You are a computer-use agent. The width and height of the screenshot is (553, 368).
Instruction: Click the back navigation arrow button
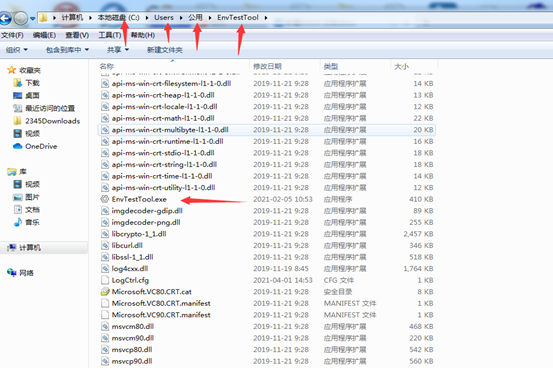point(6,18)
